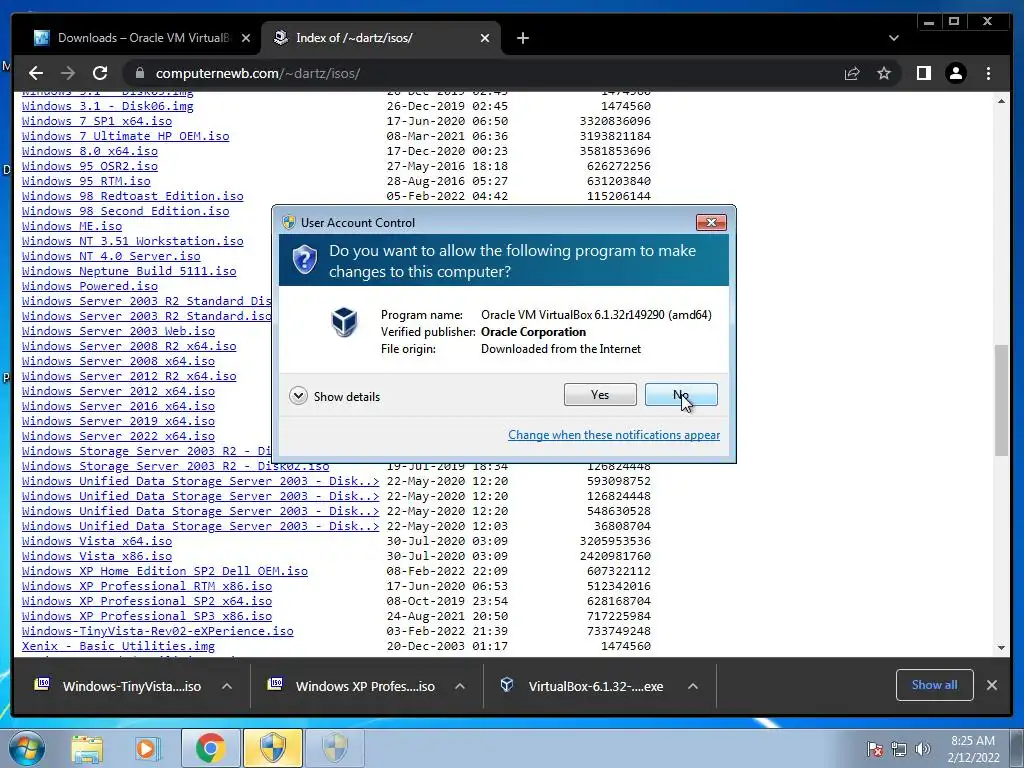The width and height of the screenshot is (1024, 768).
Task: Click the share page icon
Action: [852, 73]
